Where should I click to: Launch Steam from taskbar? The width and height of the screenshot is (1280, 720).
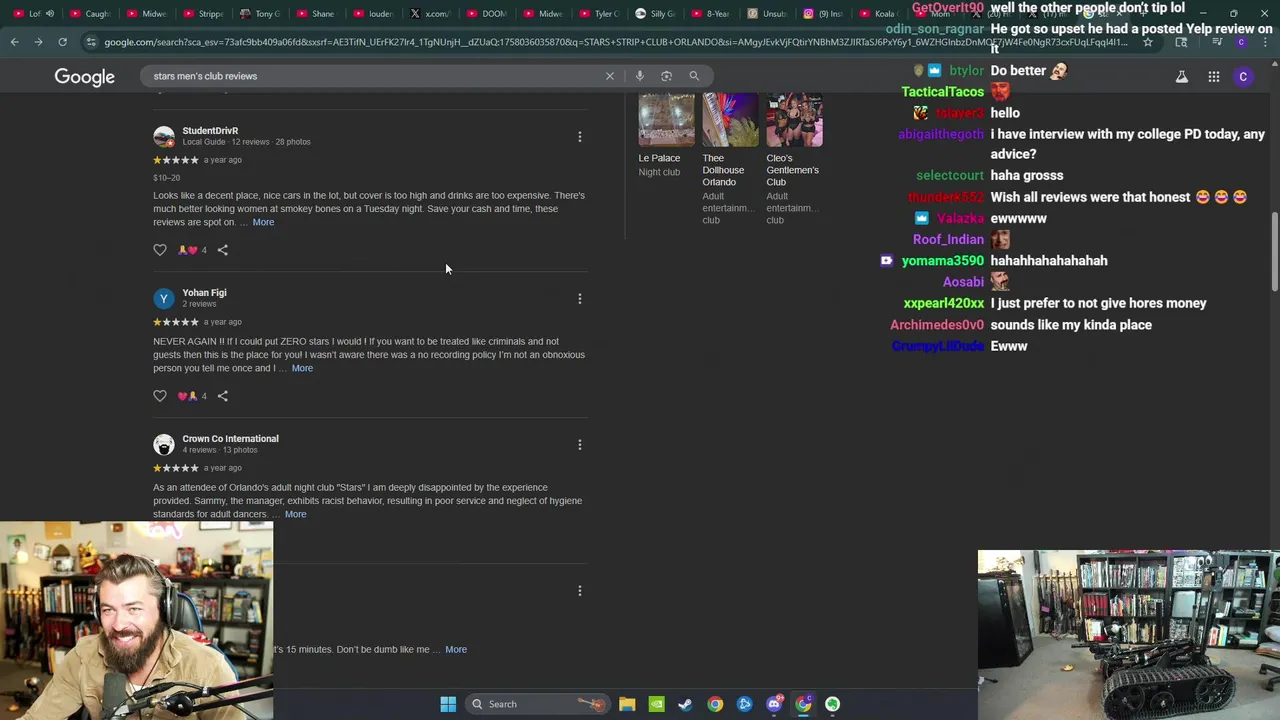(685, 704)
